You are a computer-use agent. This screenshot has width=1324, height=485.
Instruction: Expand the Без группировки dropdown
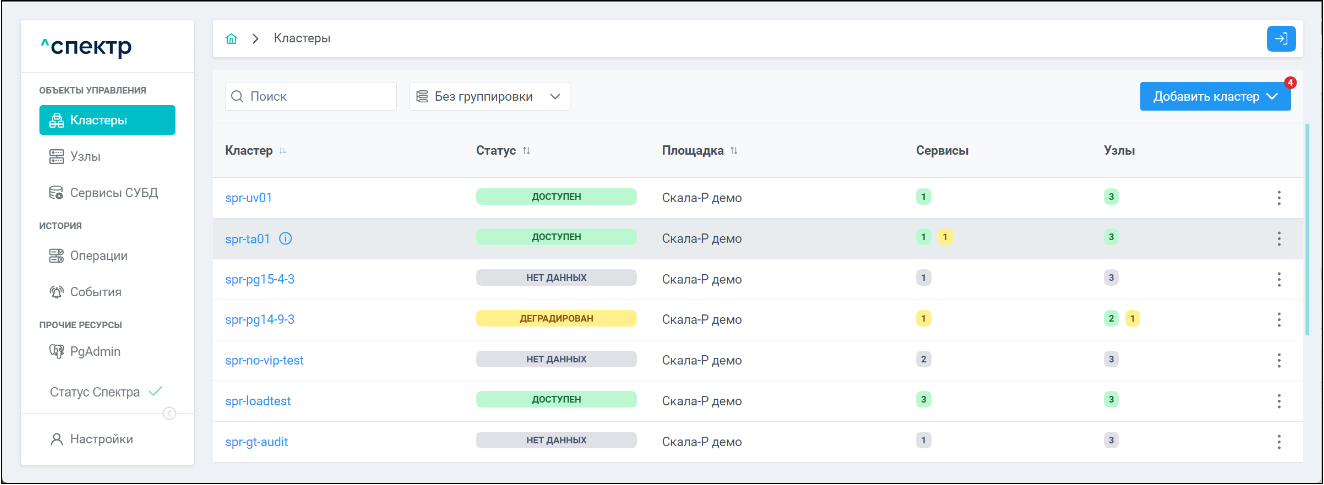489,97
